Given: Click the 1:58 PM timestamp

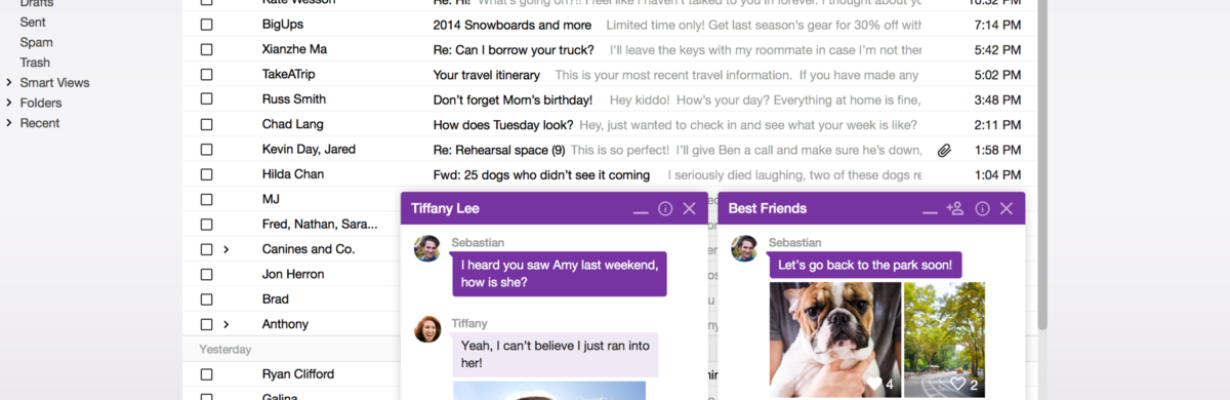Looking at the screenshot, I should [997, 150].
